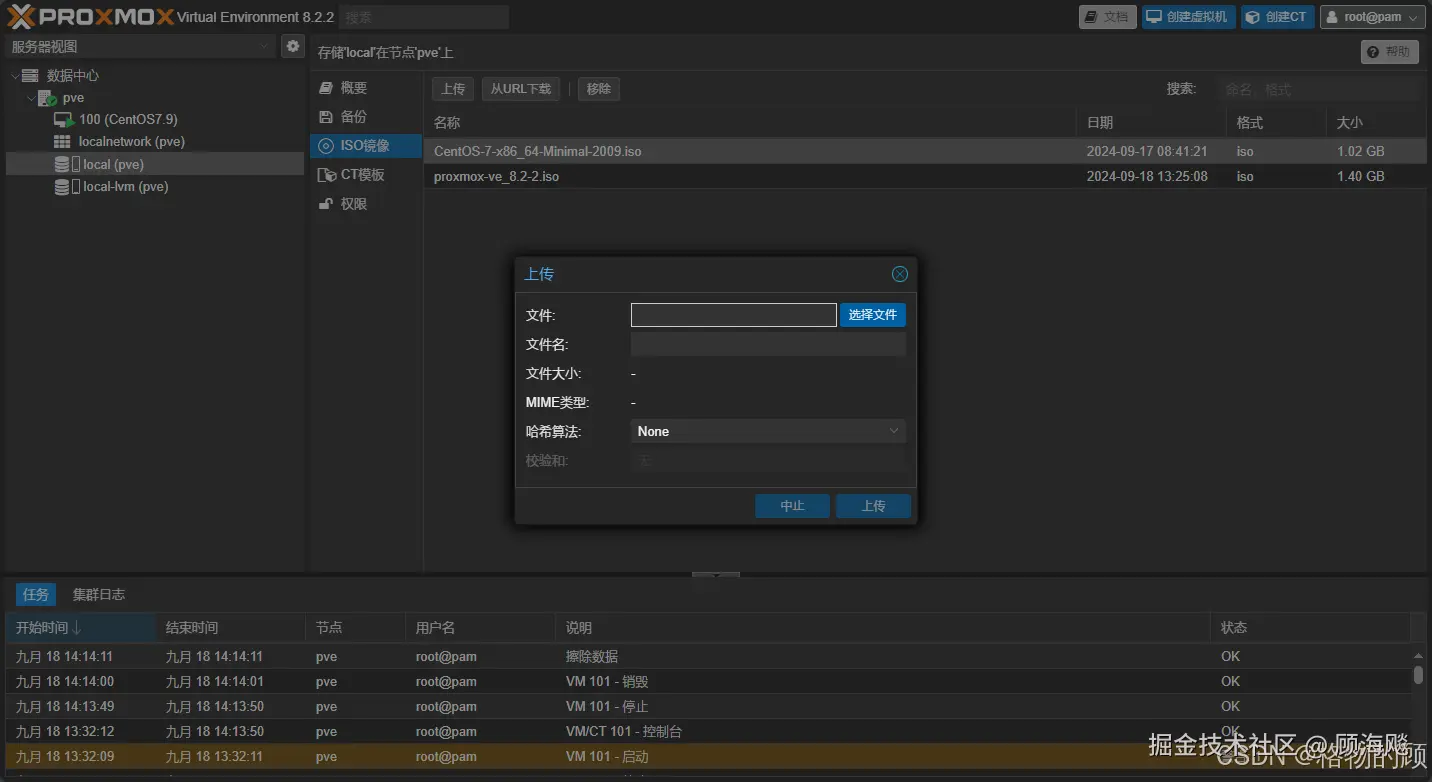Viewport: 1432px width, 782px height.
Task: Open the Backups (备份) section
Action: [365, 117]
